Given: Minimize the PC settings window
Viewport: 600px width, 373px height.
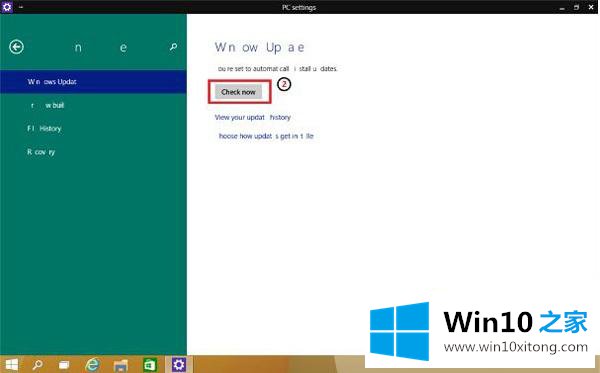Looking at the screenshot, I should 562,7.
